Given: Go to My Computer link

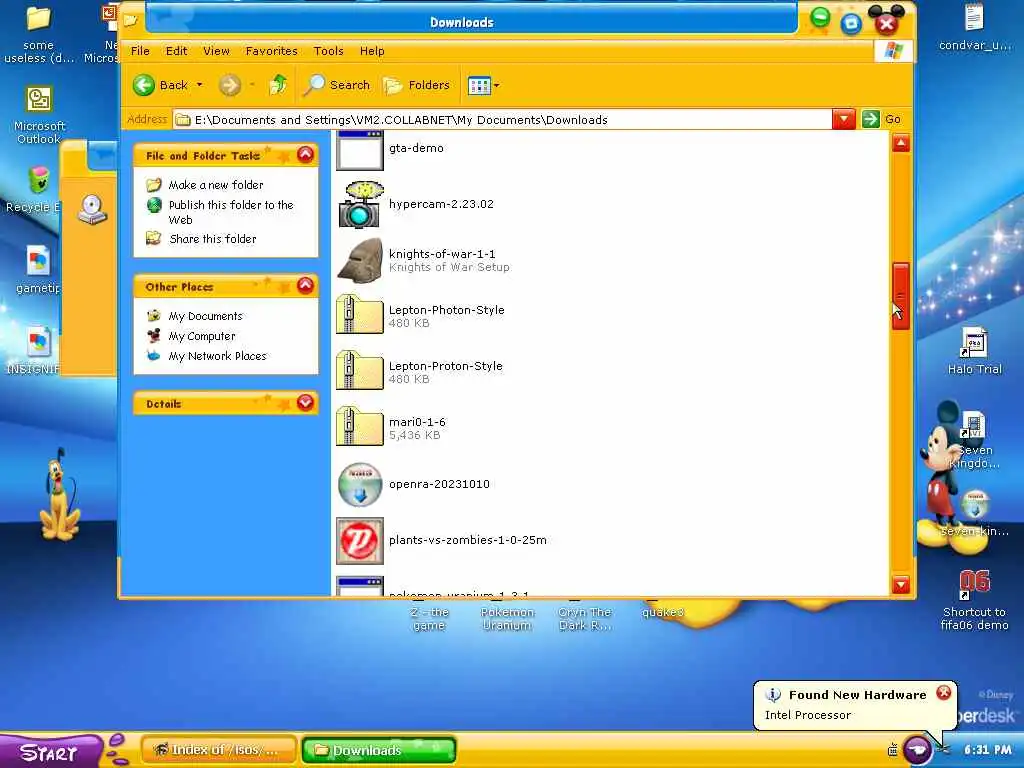Looking at the screenshot, I should click(202, 336).
